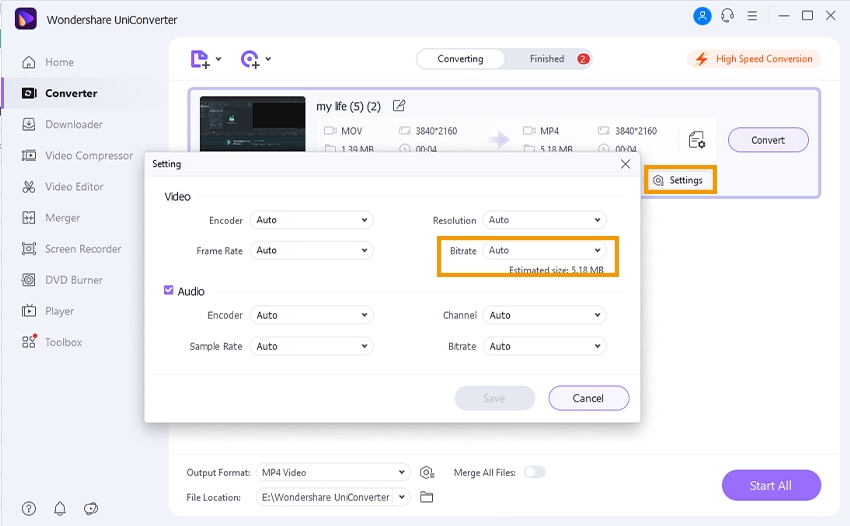Open the user account icon
This screenshot has width=850, height=526.
tap(702, 16)
